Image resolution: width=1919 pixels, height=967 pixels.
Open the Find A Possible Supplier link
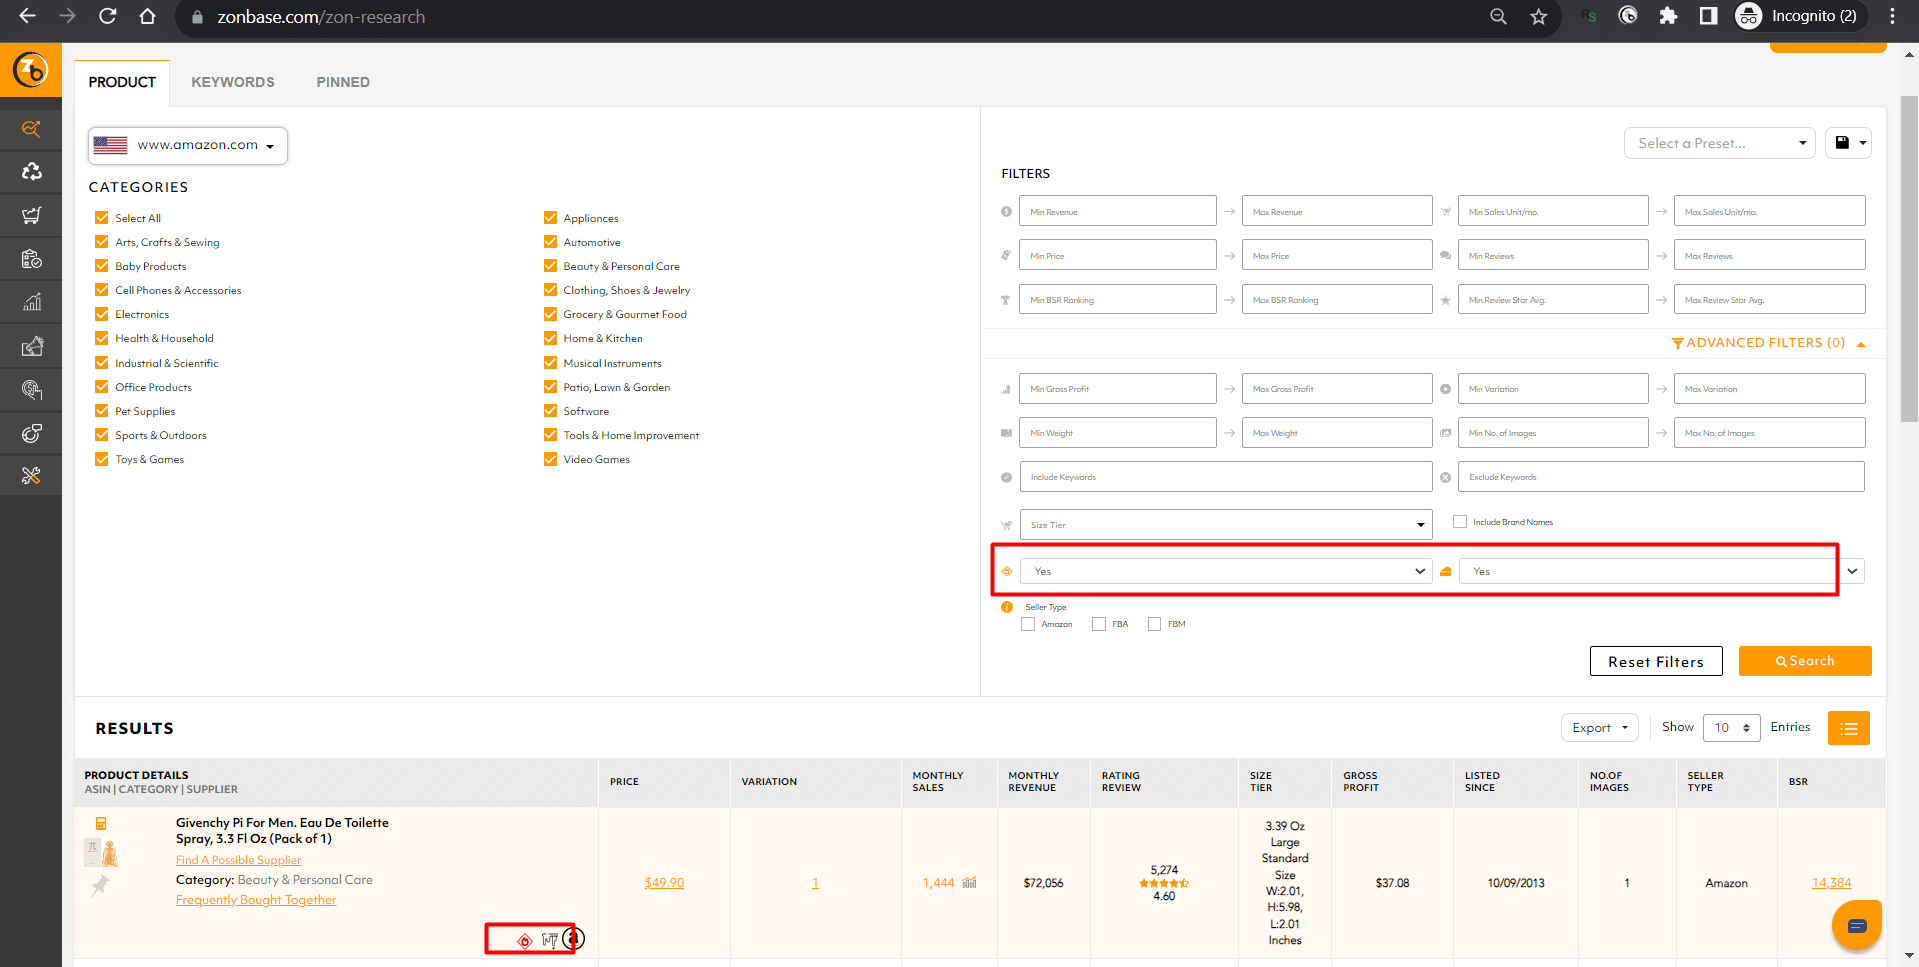click(238, 859)
